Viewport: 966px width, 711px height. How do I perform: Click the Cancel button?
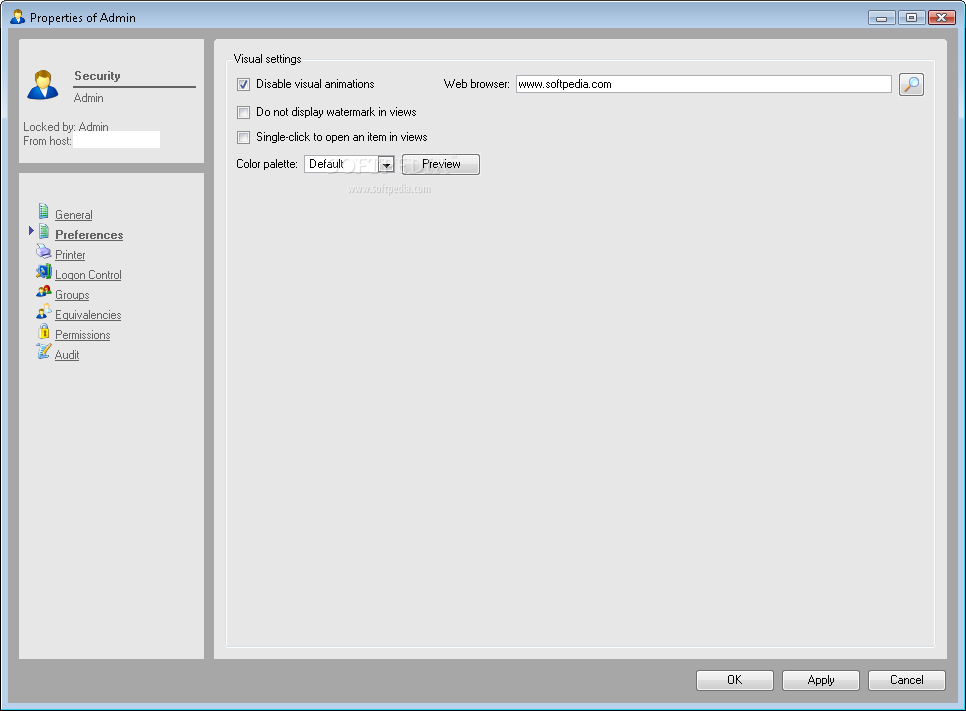[x=907, y=680]
